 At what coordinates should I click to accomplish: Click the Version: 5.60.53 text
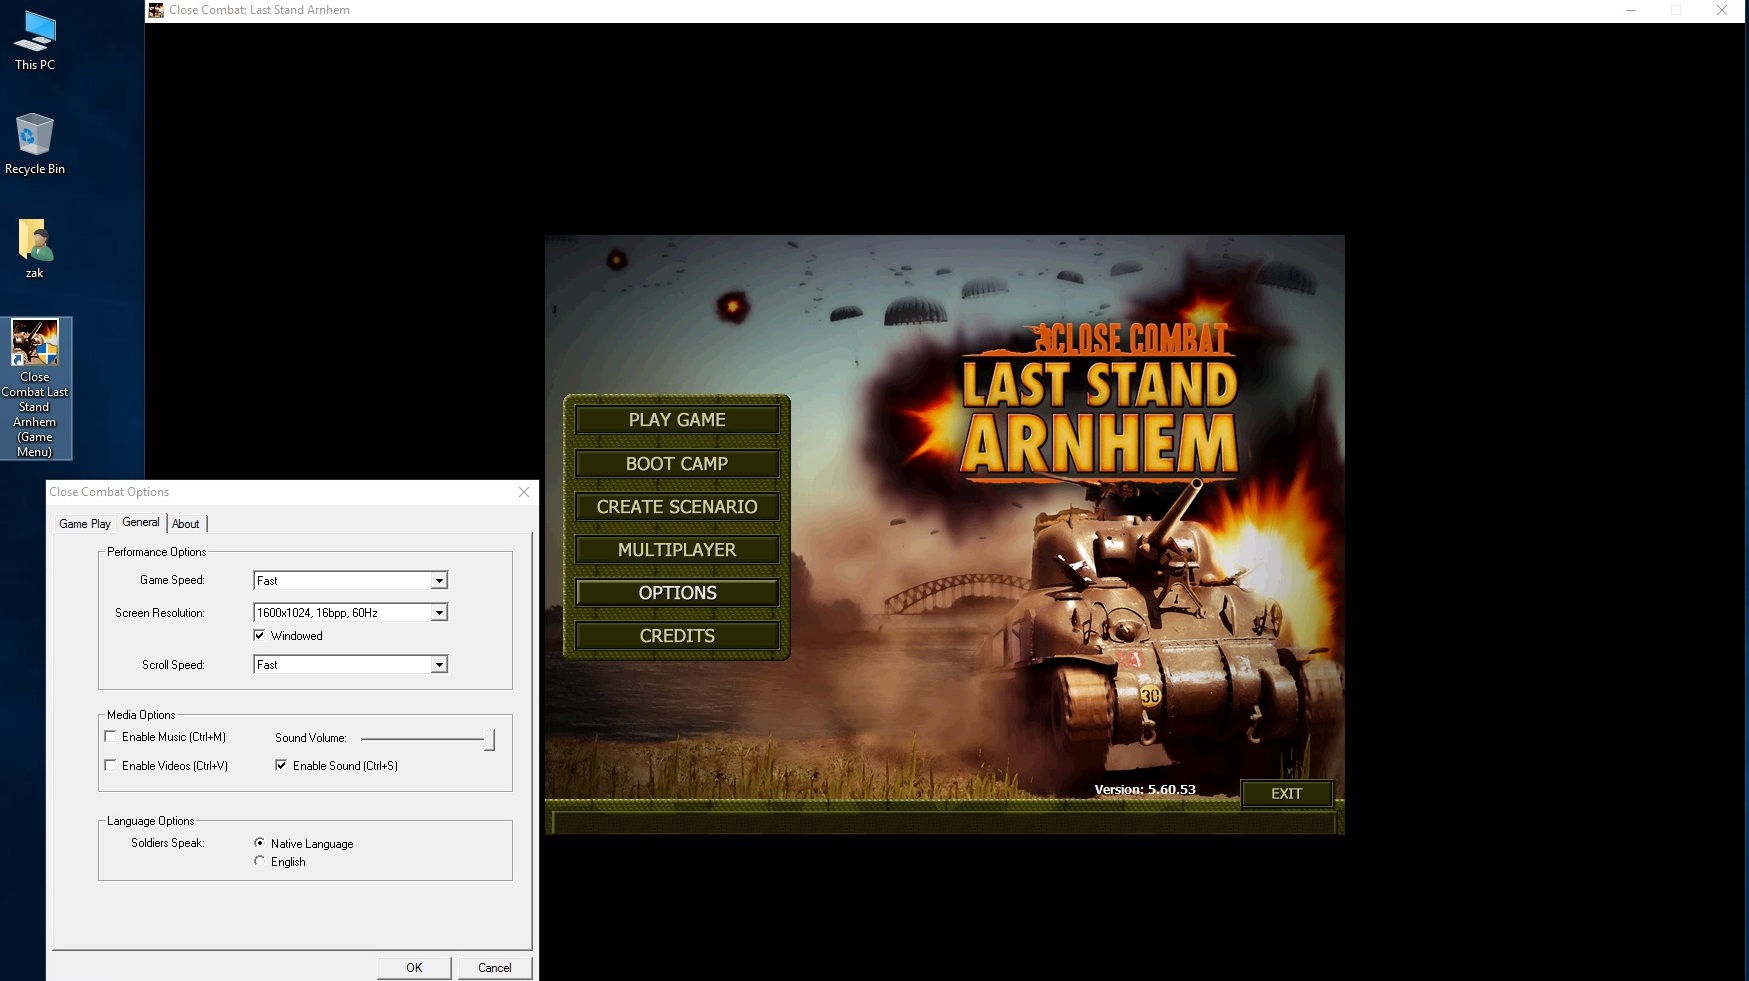[x=1145, y=790]
